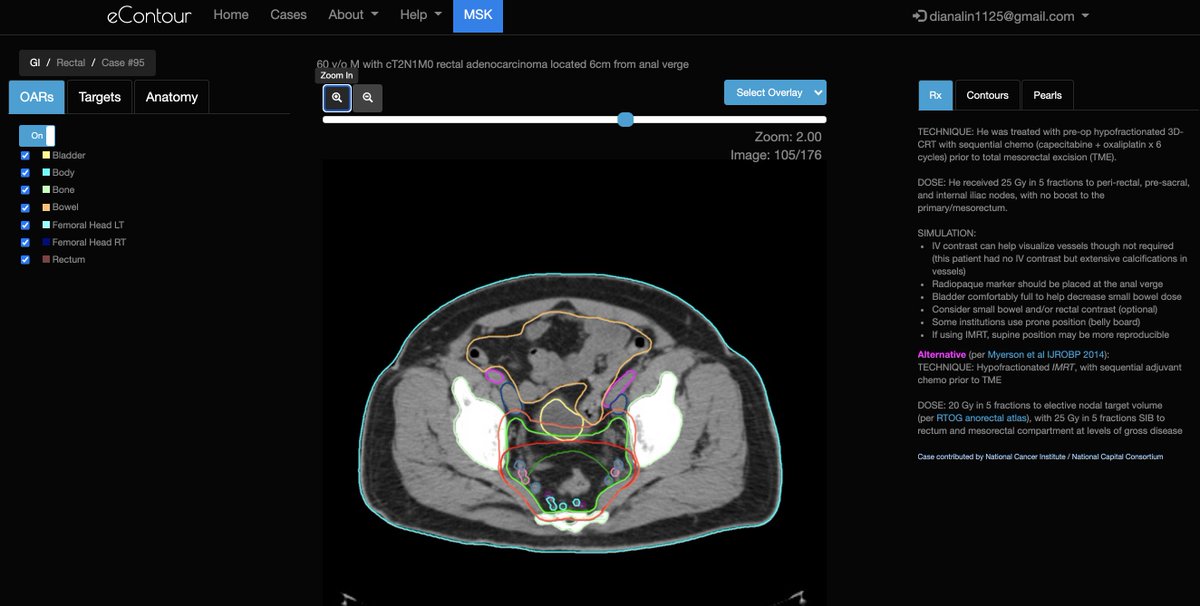The height and width of the screenshot is (606, 1200).
Task: Disable the Femoral Head LT contour
Action: pyautogui.click(x=25, y=225)
